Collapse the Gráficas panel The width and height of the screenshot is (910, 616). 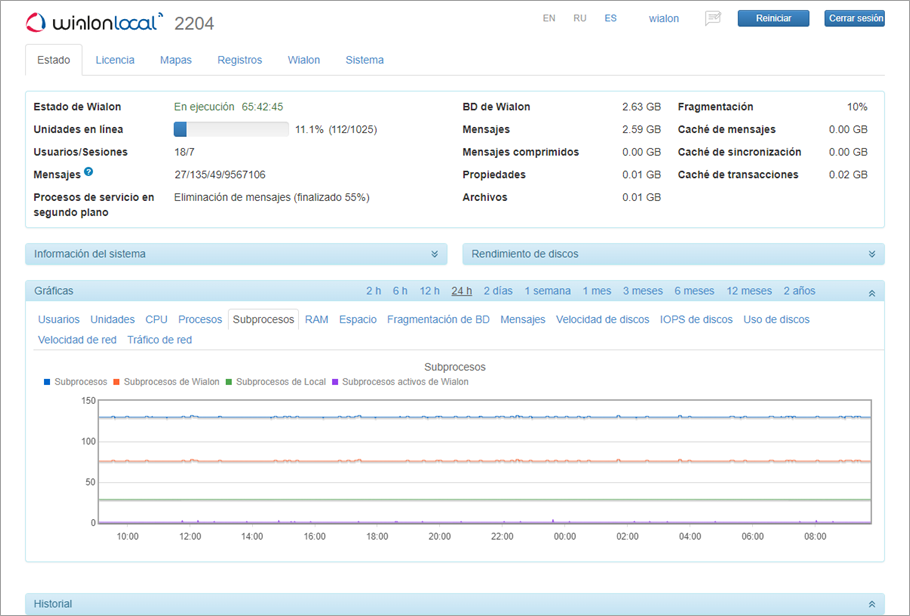[x=871, y=292]
